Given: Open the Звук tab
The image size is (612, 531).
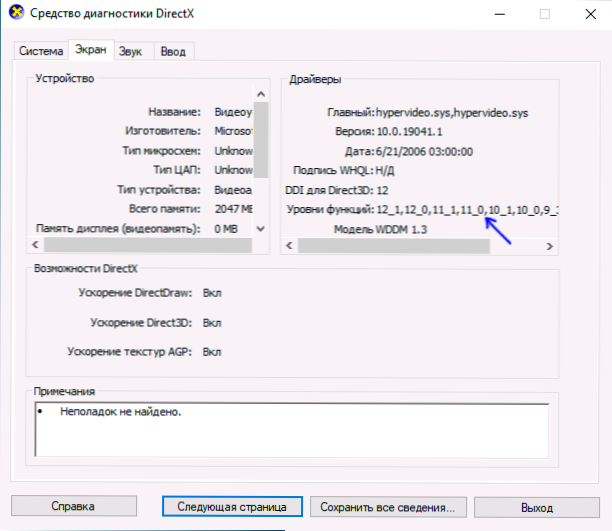Looking at the screenshot, I should (130, 52).
